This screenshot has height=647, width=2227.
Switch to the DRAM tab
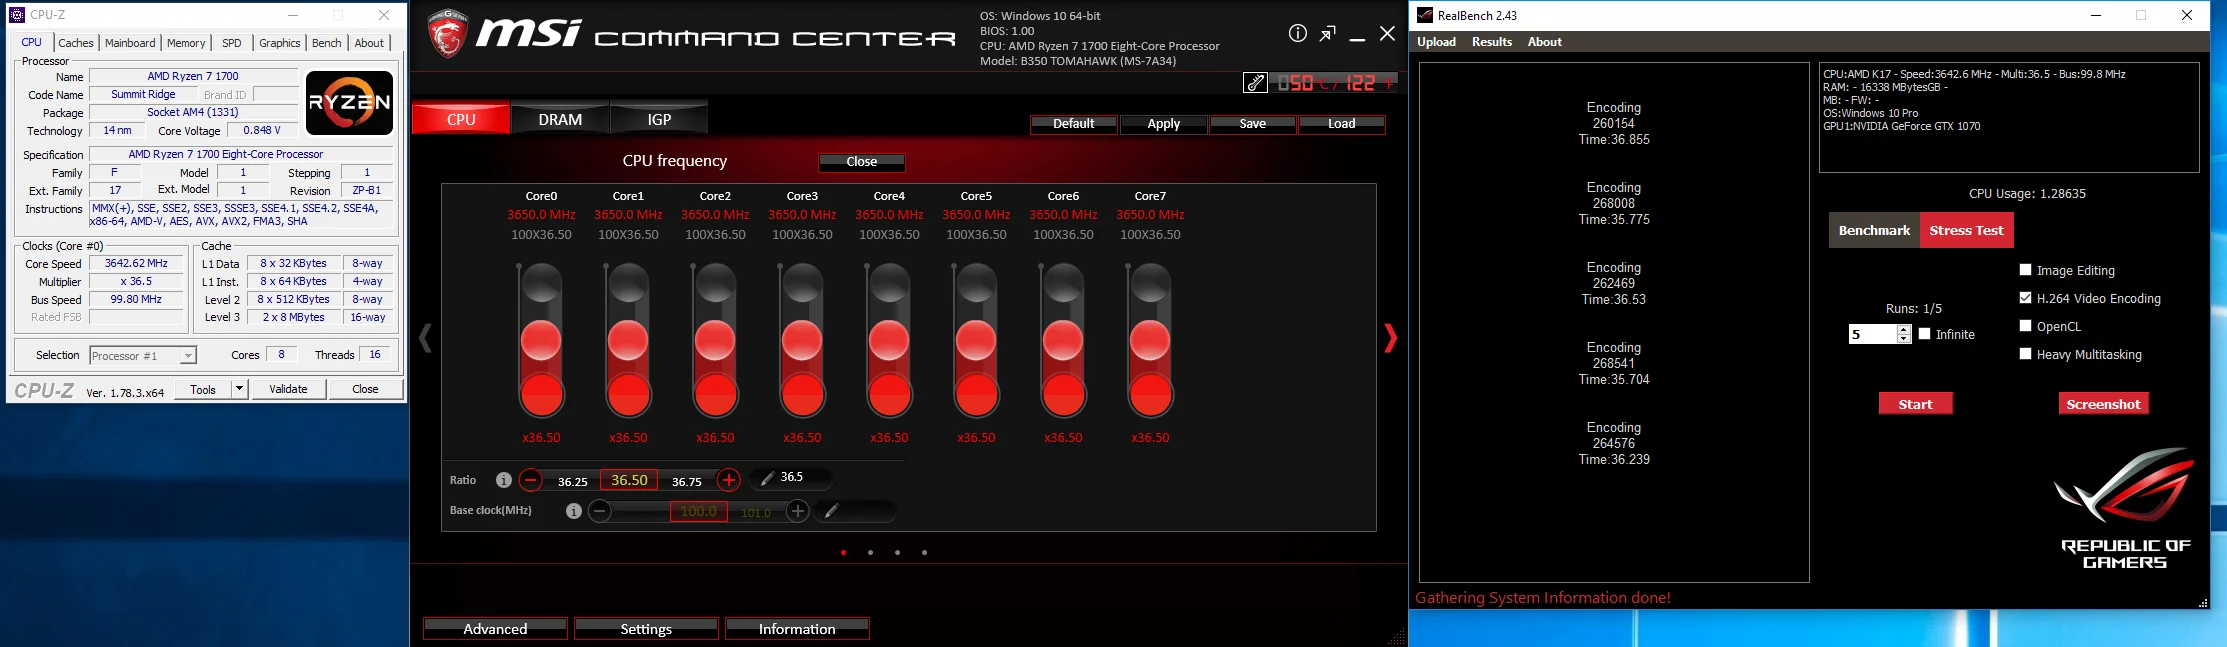560,119
